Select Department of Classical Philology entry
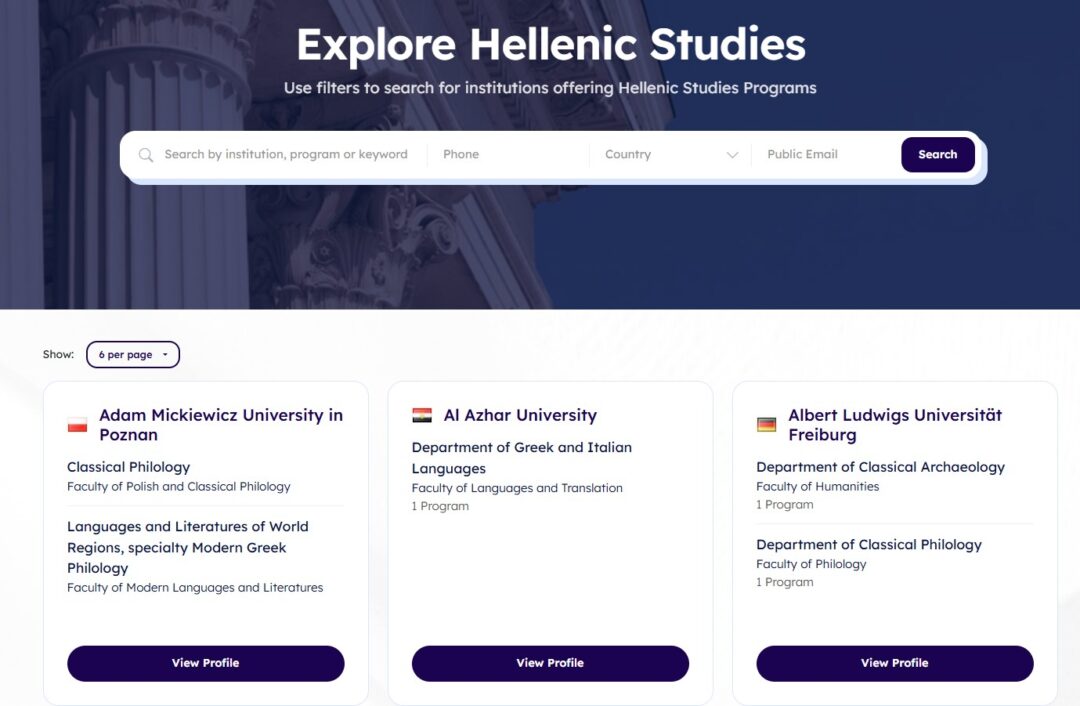Screen dimensions: 1080x706 click(869, 545)
